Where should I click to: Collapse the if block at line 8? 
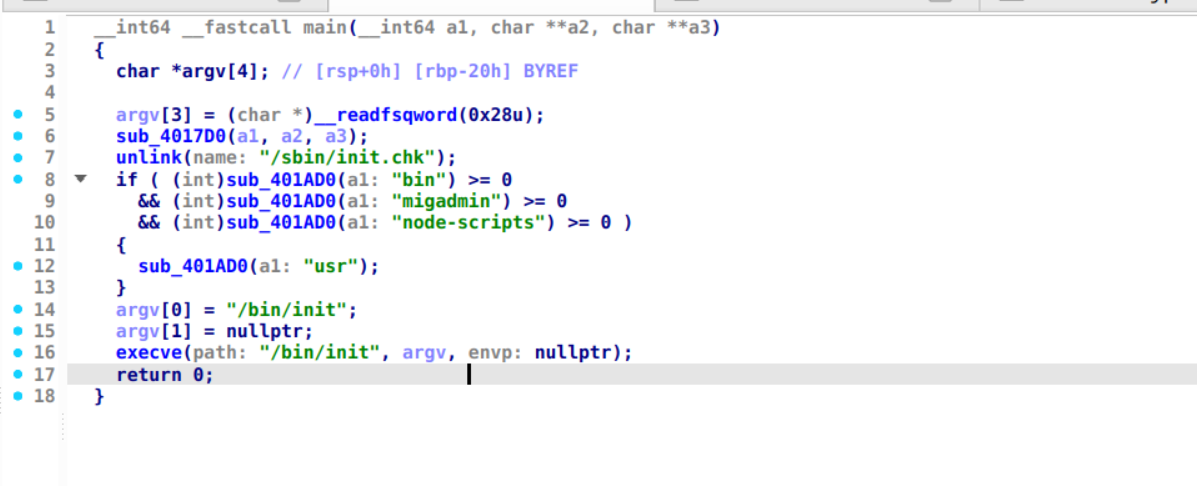pyautogui.click(x=80, y=179)
